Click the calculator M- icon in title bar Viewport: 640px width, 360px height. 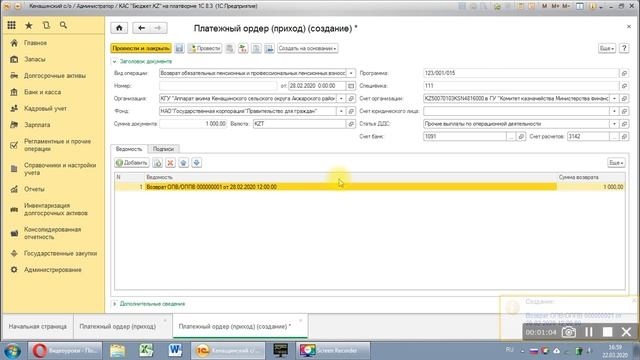click(x=566, y=6)
